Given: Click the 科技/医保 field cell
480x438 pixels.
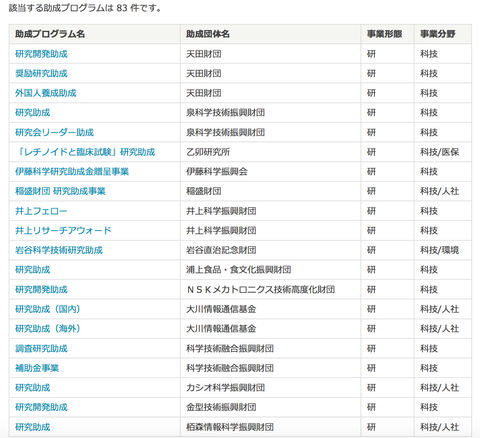Looking at the screenshot, I should pos(443,152).
